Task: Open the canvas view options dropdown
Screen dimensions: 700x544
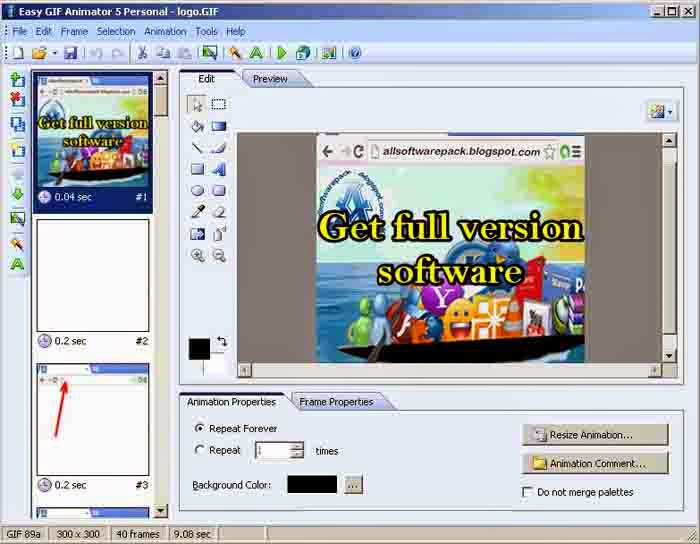Action: 662,111
